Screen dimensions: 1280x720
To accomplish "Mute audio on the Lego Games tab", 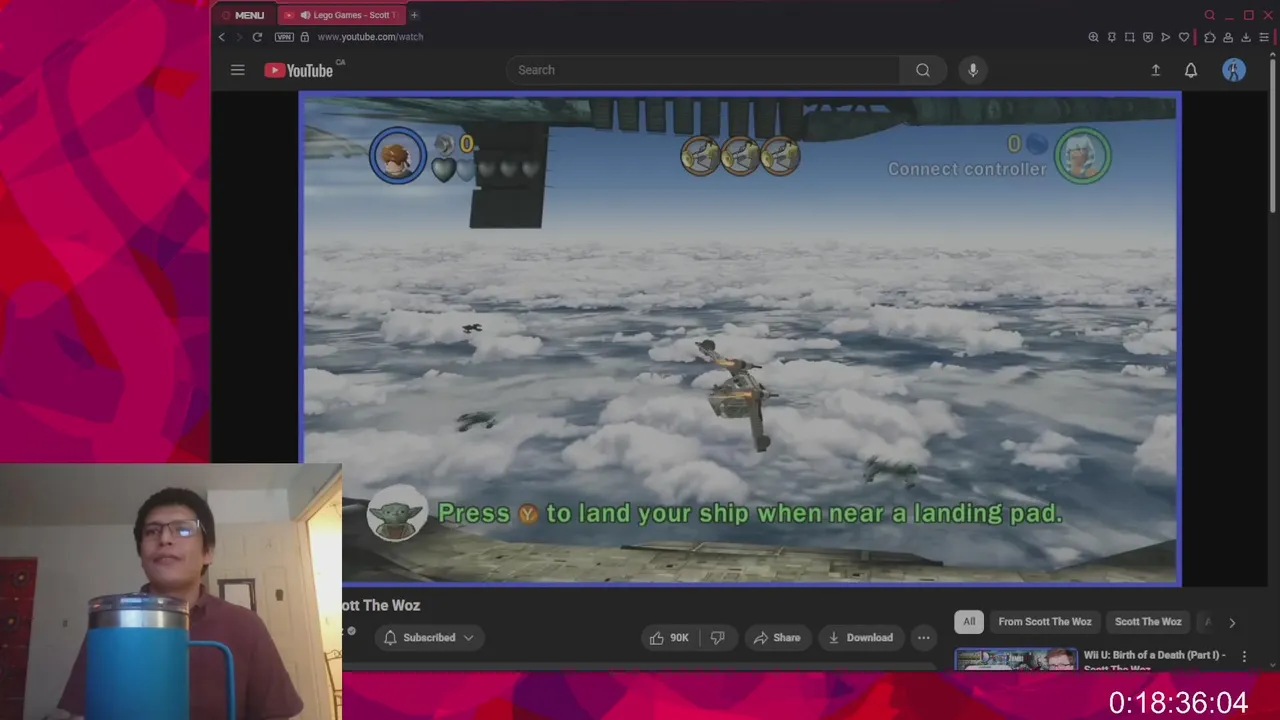I will [x=305, y=15].
